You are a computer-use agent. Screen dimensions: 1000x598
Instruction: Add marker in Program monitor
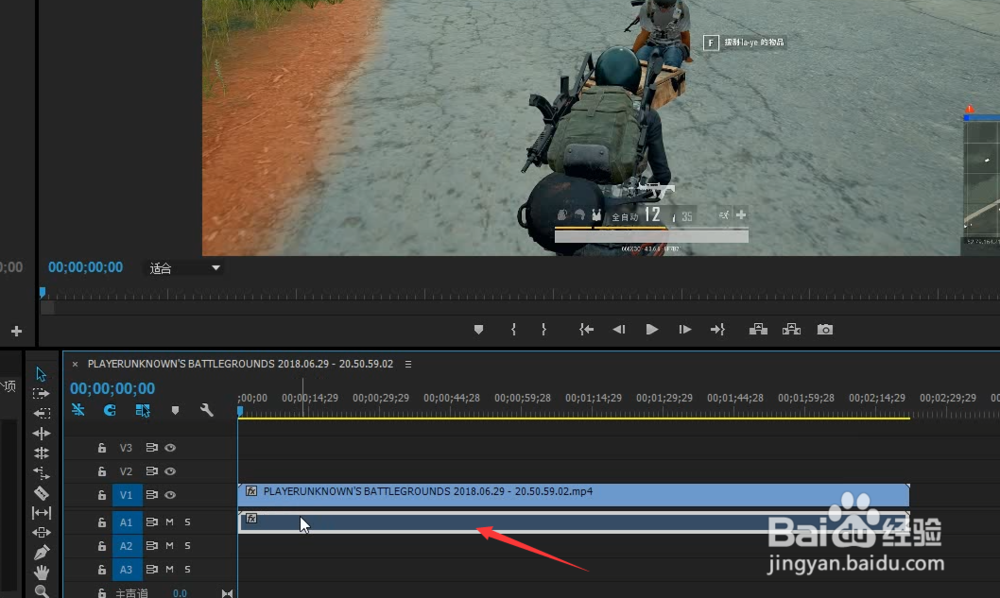point(478,330)
